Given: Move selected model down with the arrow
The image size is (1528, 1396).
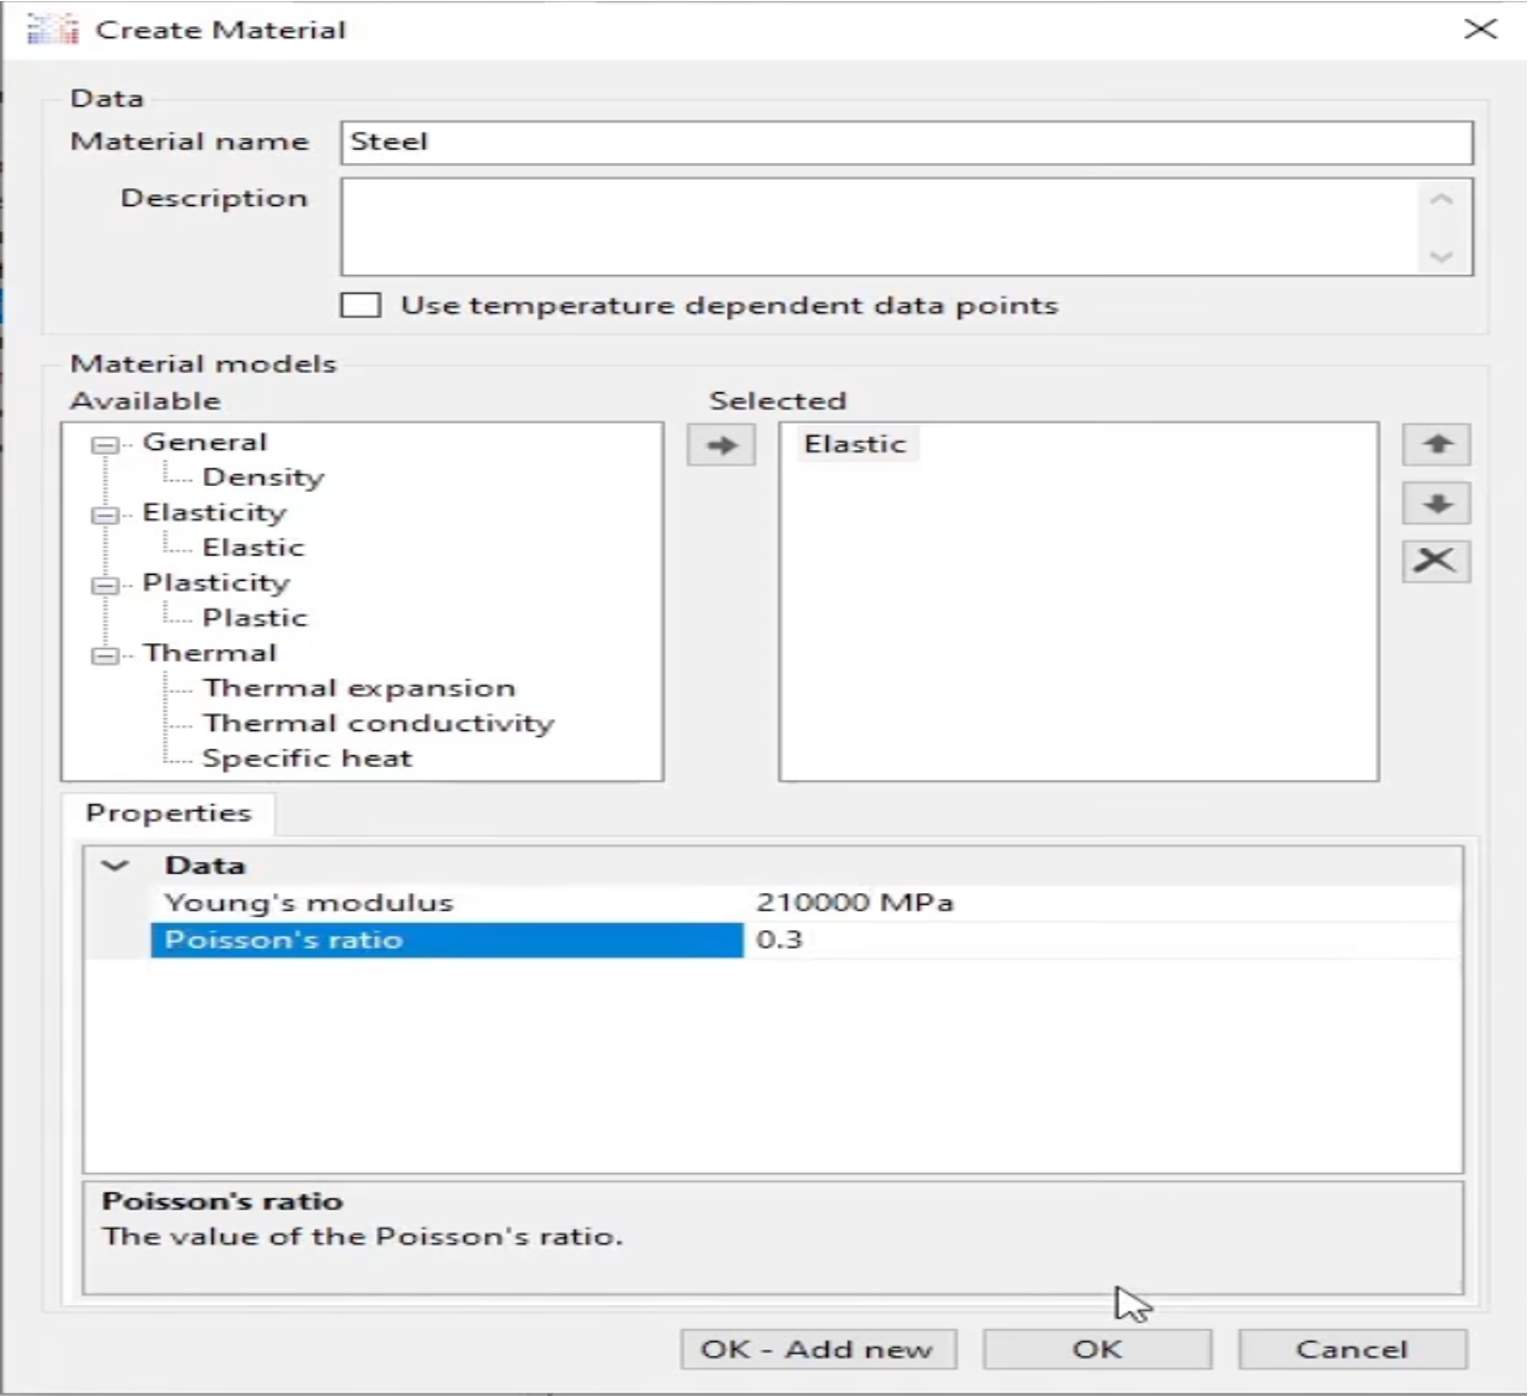Looking at the screenshot, I should pyautogui.click(x=1436, y=503).
